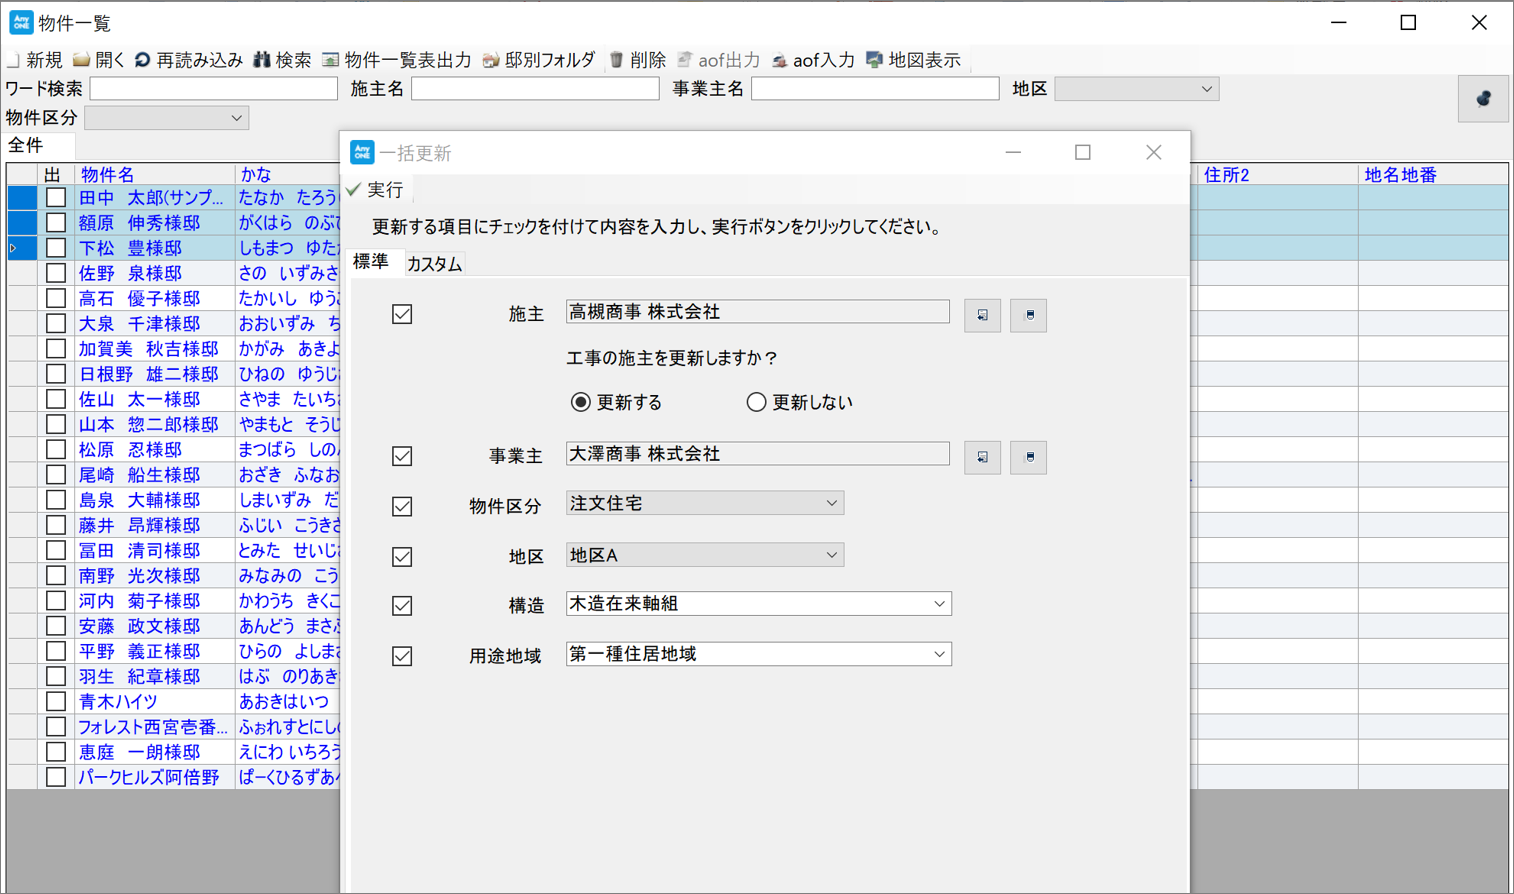Click the second icon button beside 施主 field
The width and height of the screenshot is (1514, 894).
pyautogui.click(x=1028, y=315)
